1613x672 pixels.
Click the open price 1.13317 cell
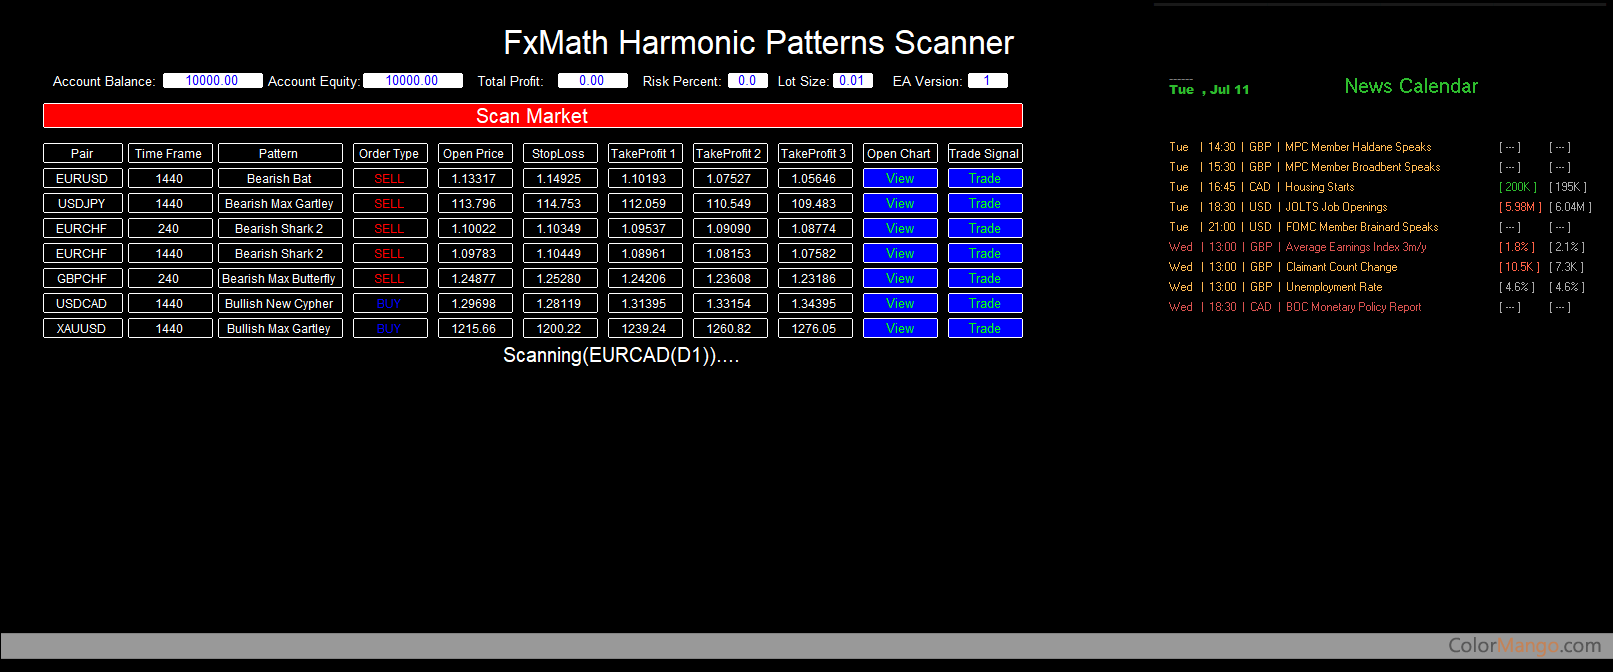(x=474, y=178)
